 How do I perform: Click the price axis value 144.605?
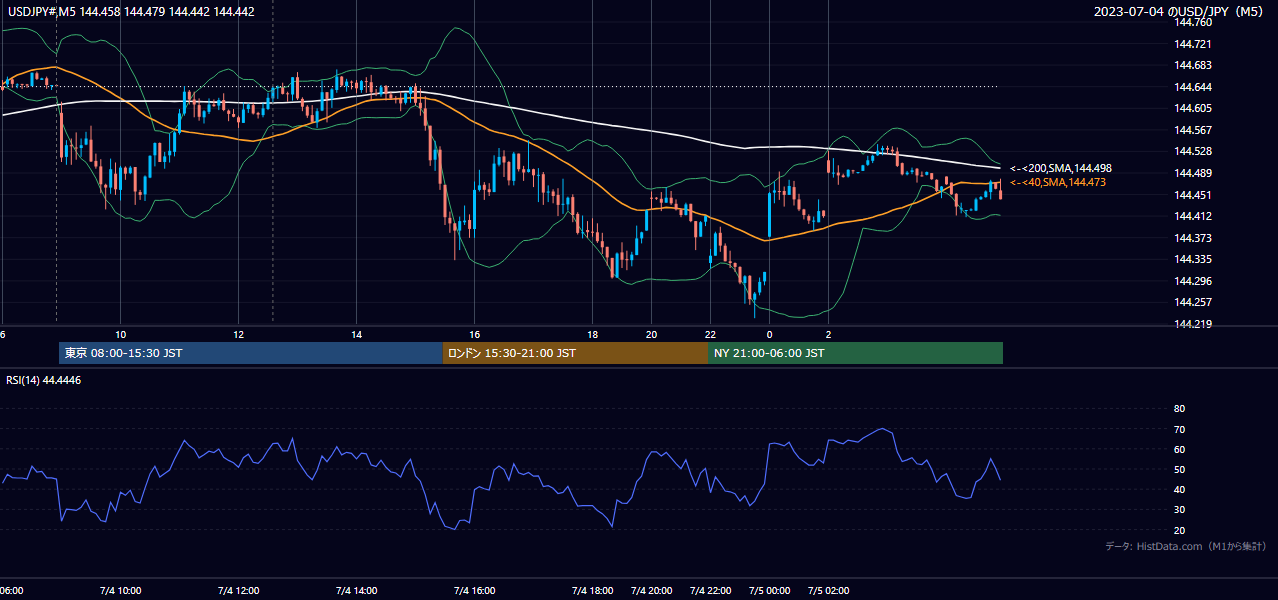[x=1191, y=108]
